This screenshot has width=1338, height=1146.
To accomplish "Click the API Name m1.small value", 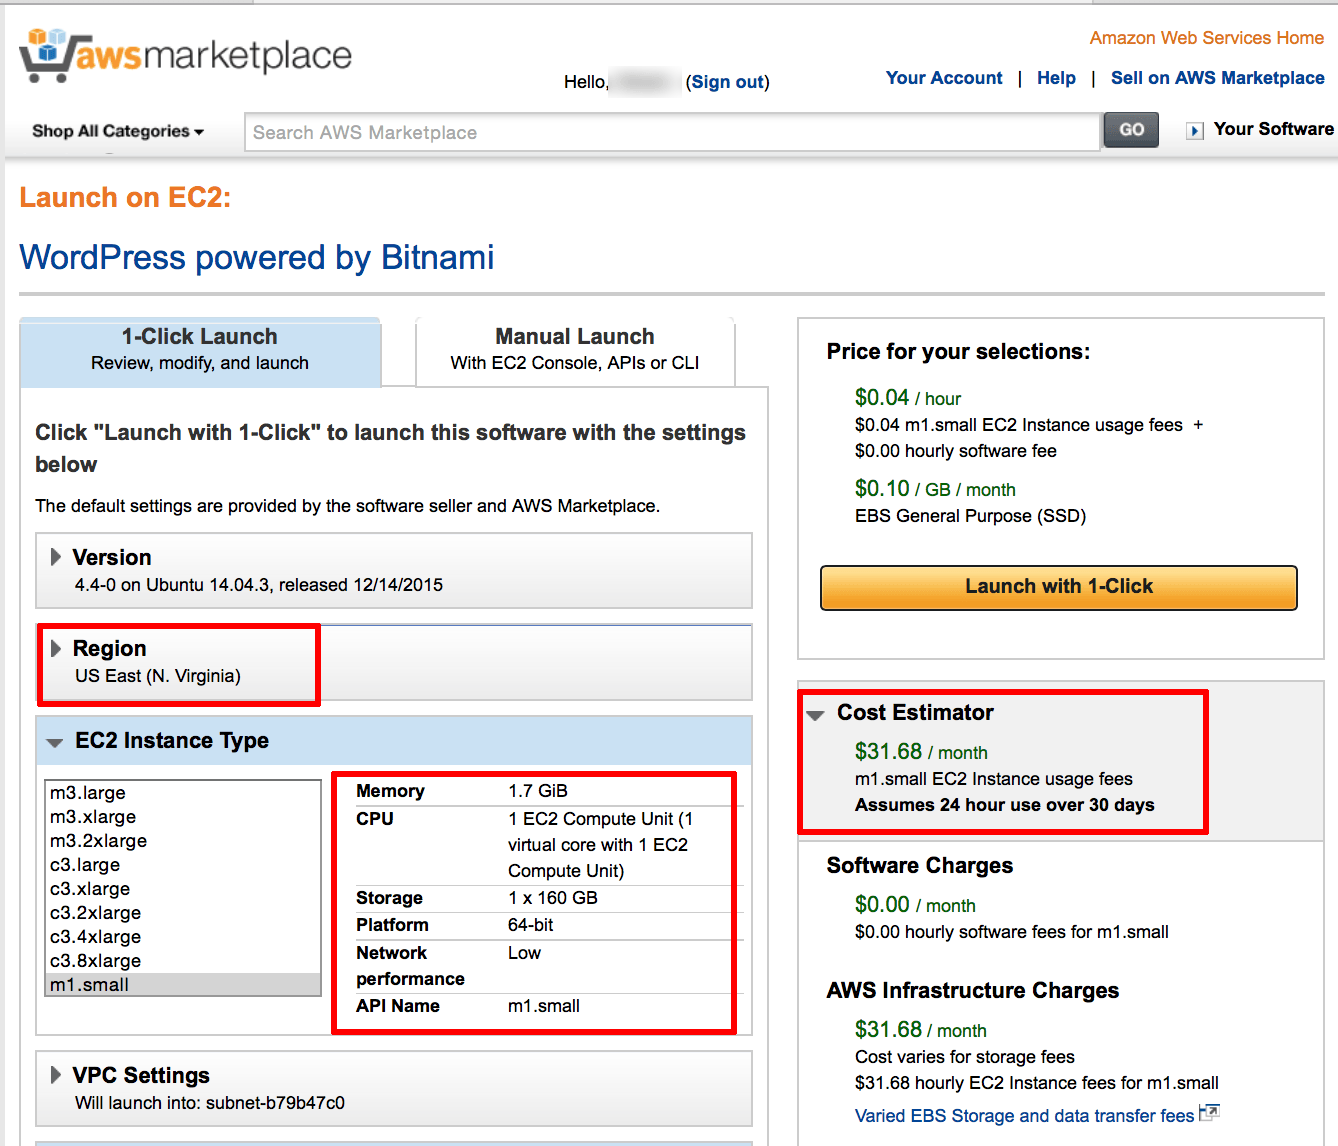I will coord(544,1006).
